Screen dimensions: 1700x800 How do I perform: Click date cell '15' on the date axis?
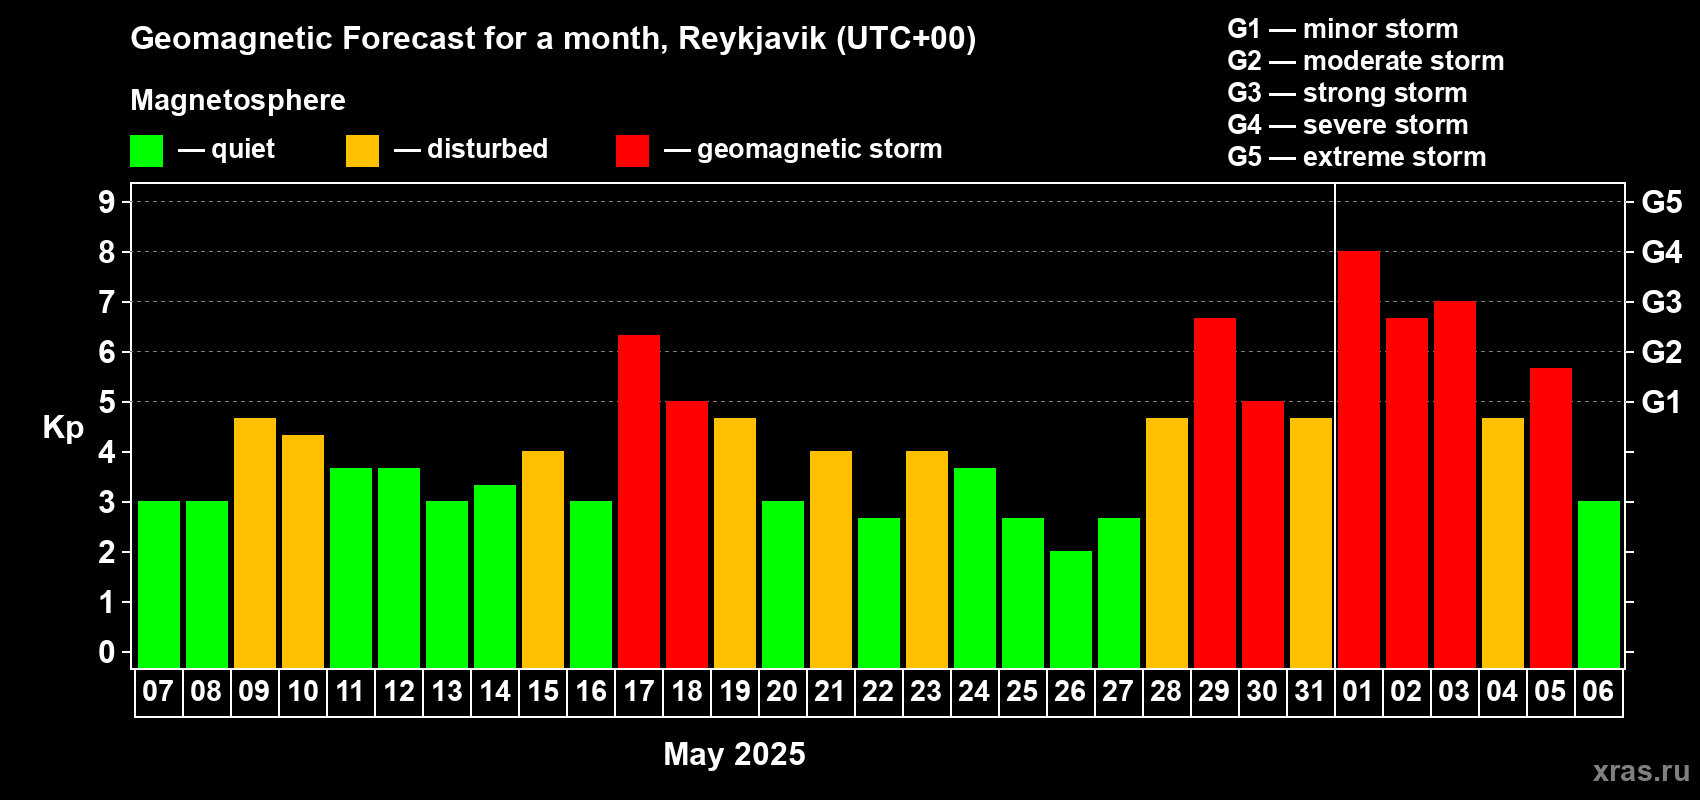tap(542, 692)
